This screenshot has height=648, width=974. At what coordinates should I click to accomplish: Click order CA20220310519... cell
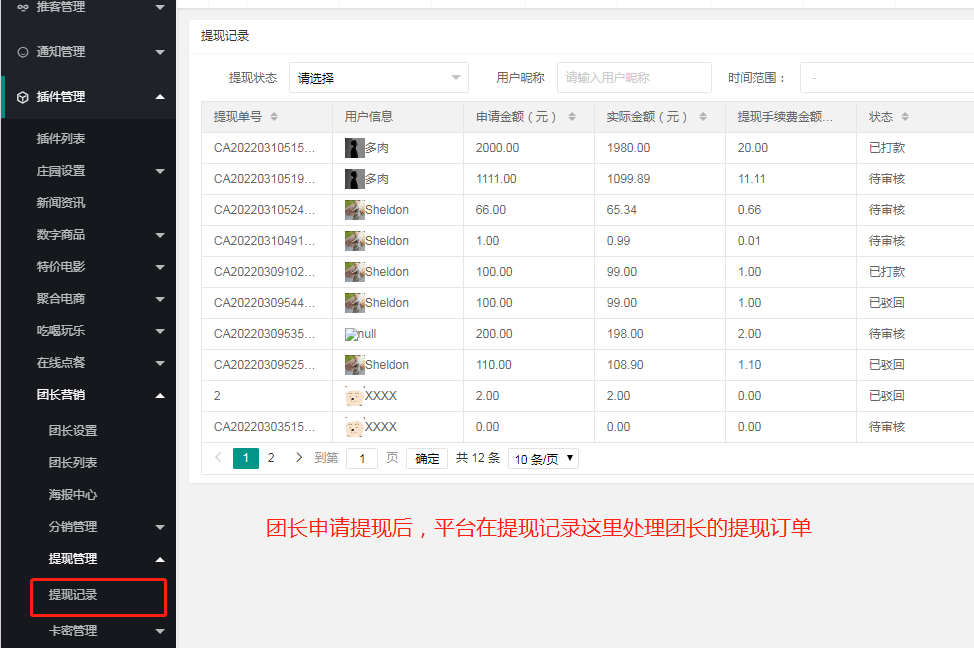point(265,179)
